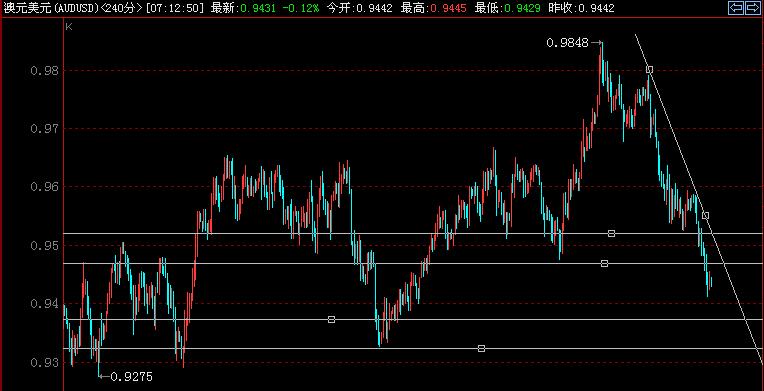Click the 0.95 price axis label

coord(44,245)
